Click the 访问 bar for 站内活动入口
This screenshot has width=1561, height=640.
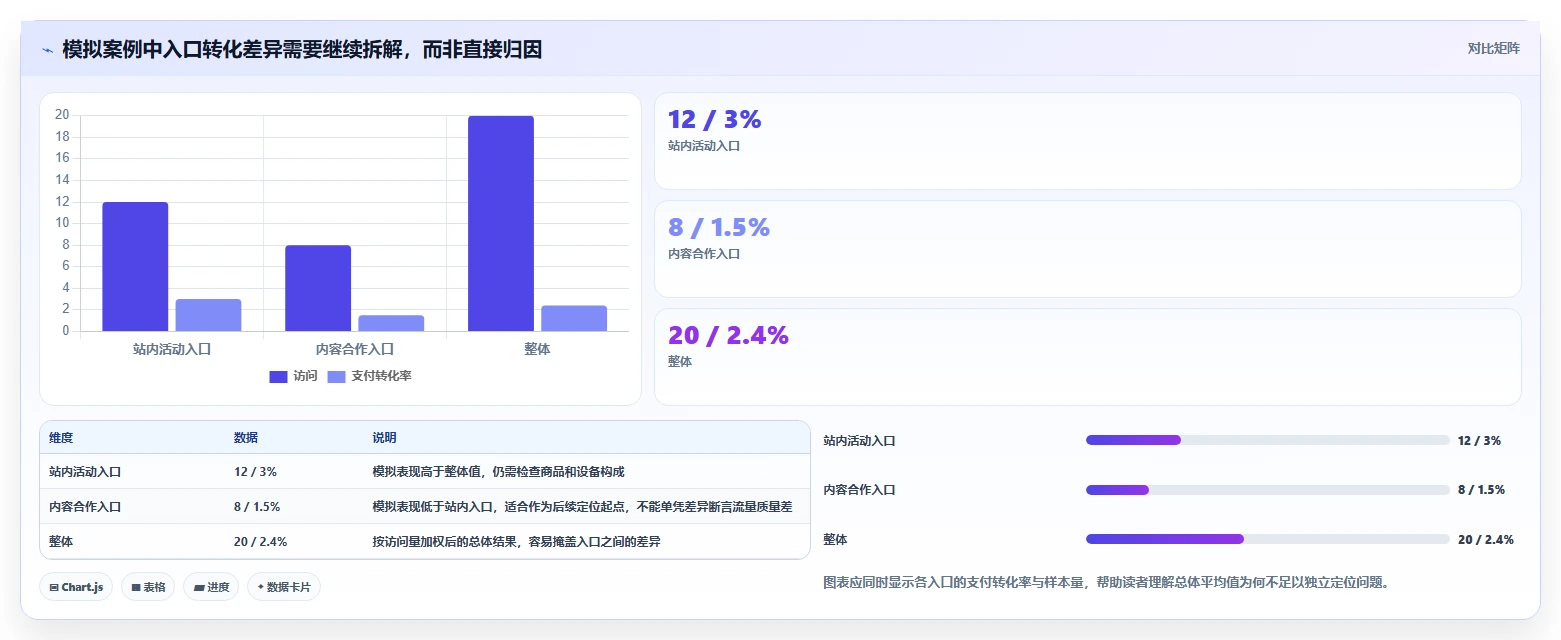click(135, 267)
